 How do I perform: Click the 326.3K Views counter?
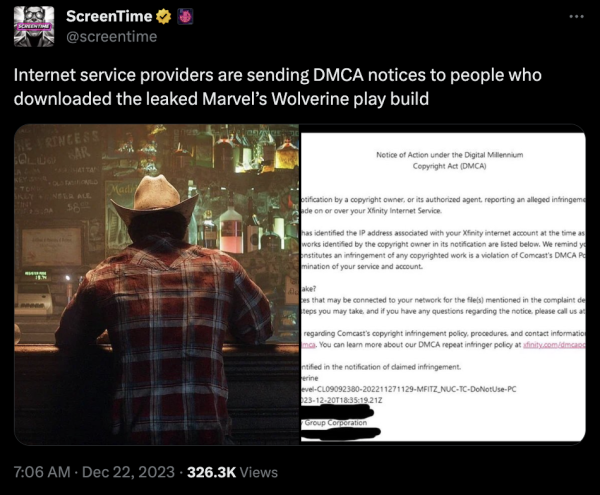point(232,472)
